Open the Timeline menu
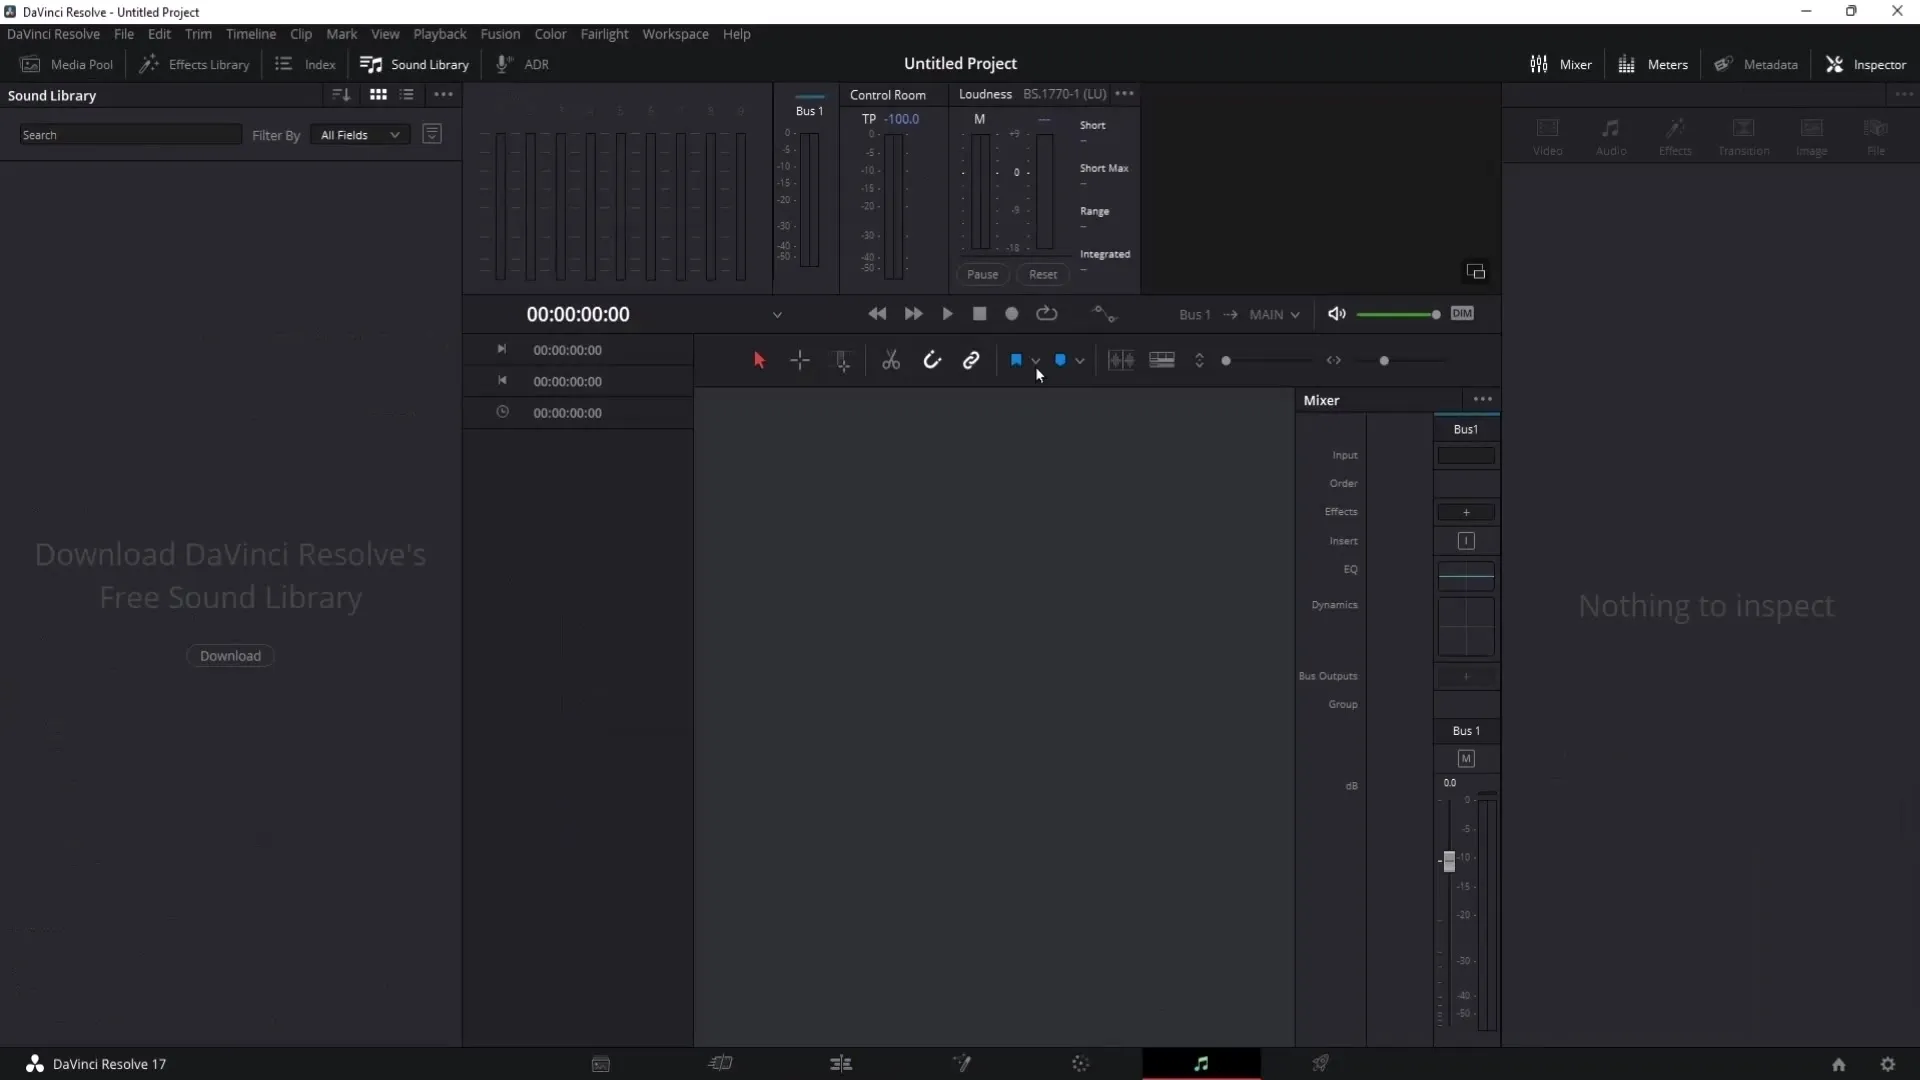 251,34
